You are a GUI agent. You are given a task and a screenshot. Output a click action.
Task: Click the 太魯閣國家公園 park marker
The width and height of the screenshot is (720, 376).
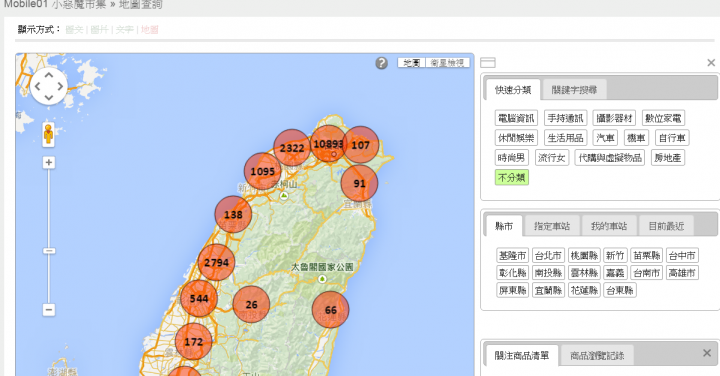[322, 279]
